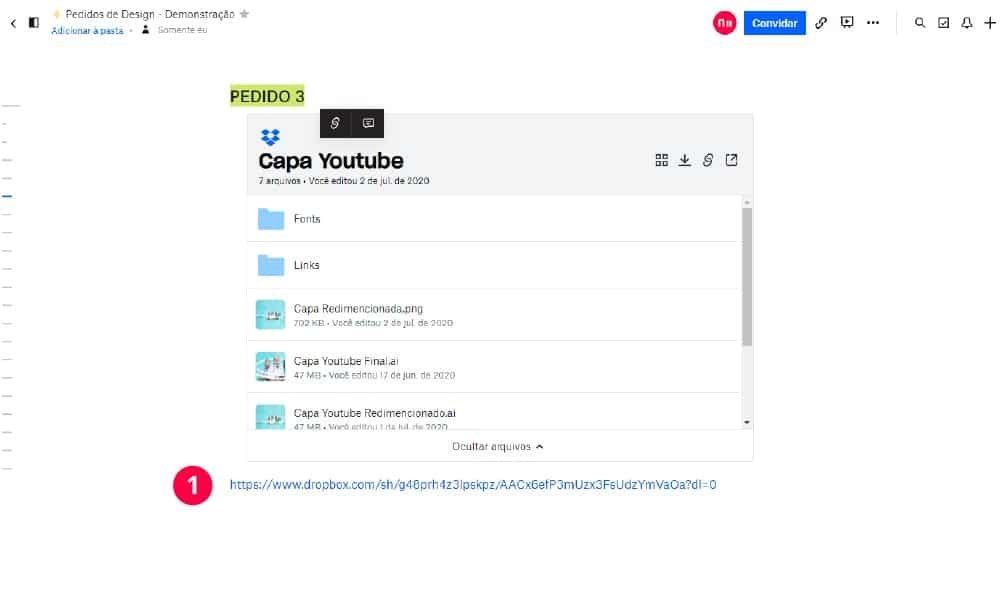The width and height of the screenshot is (1000, 598).
Task: Add comment from the floating dark toolbar
Action: [x=368, y=123]
